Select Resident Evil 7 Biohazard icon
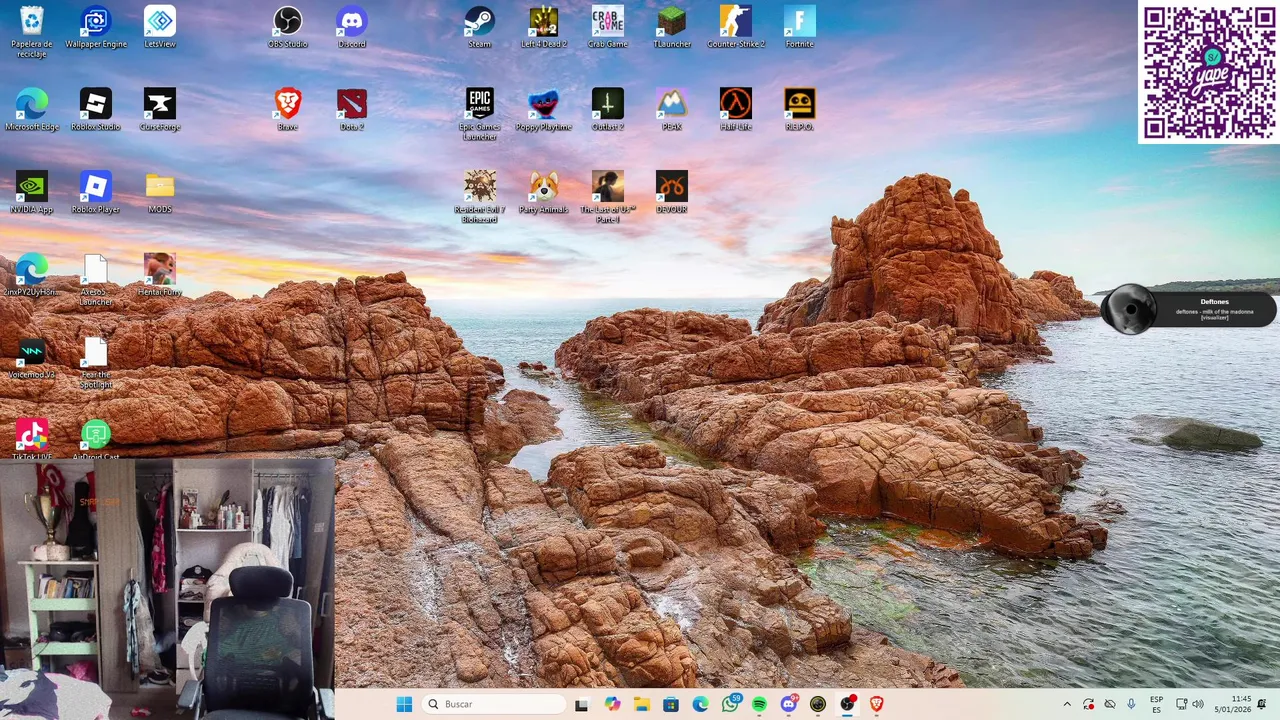The image size is (1280, 720). coord(480,197)
